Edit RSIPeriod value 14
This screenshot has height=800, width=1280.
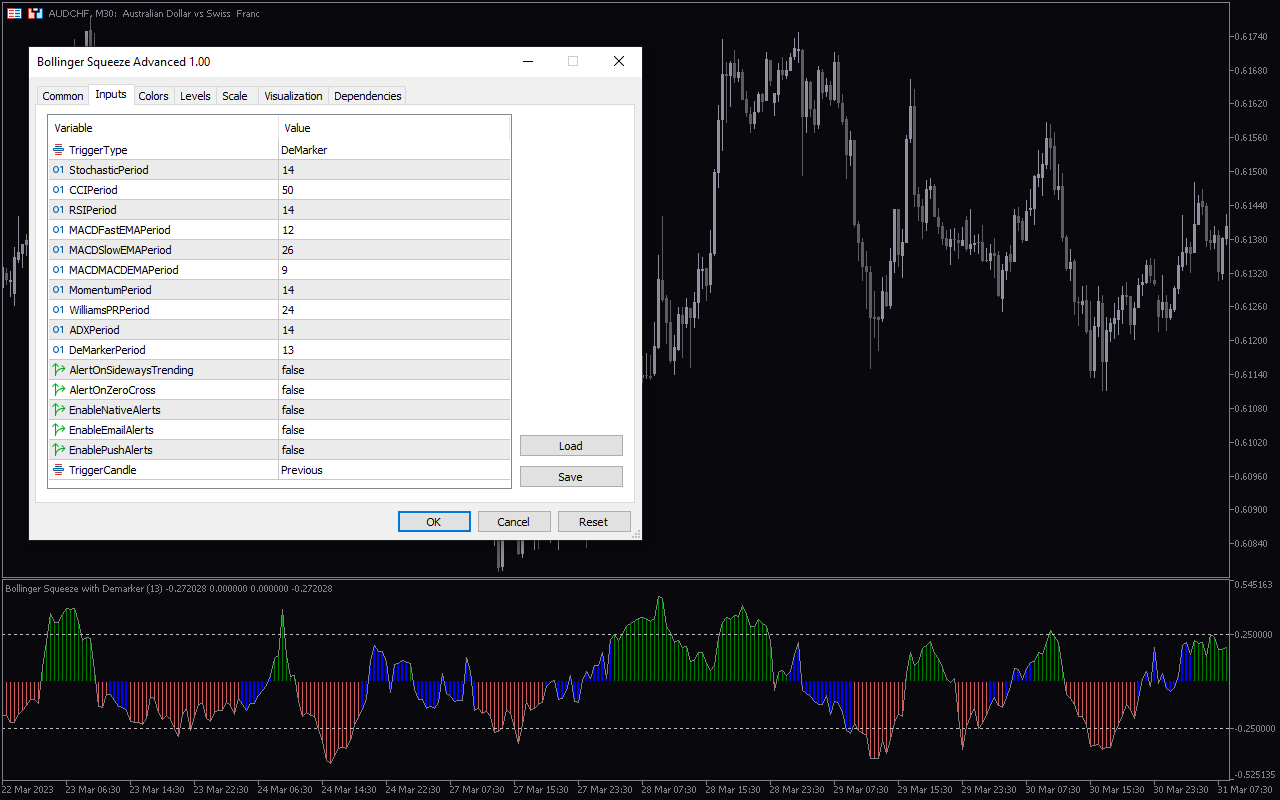coord(394,210)
